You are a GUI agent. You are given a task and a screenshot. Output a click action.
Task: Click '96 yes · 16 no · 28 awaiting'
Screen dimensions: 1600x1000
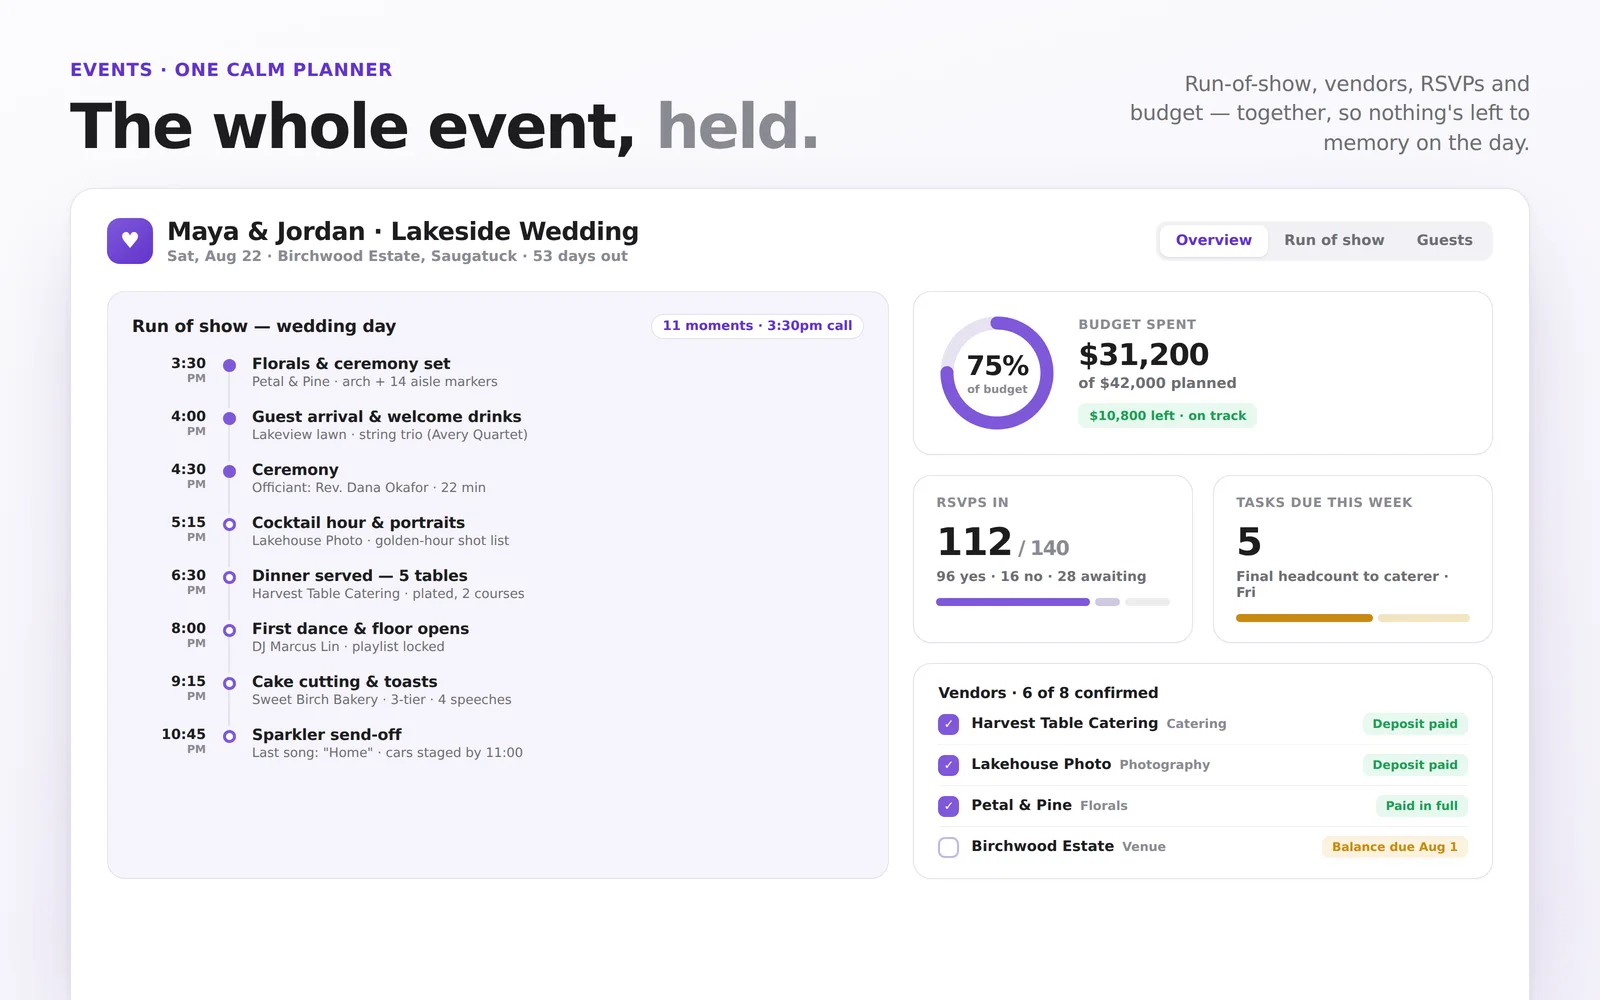1041,576
